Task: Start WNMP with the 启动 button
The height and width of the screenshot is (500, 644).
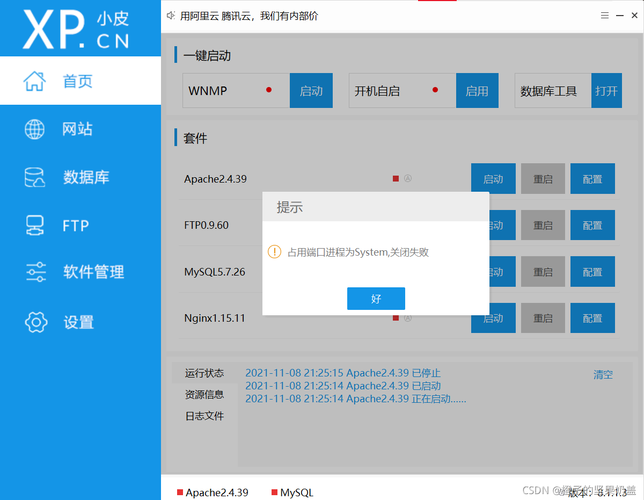Action: 311,90
